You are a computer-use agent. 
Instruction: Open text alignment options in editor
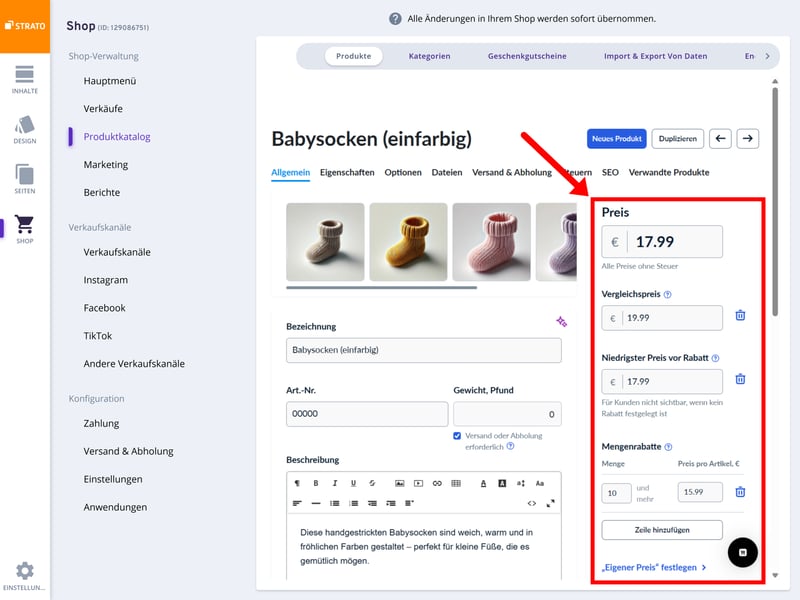pyautogui.click(x=297, y=503)
